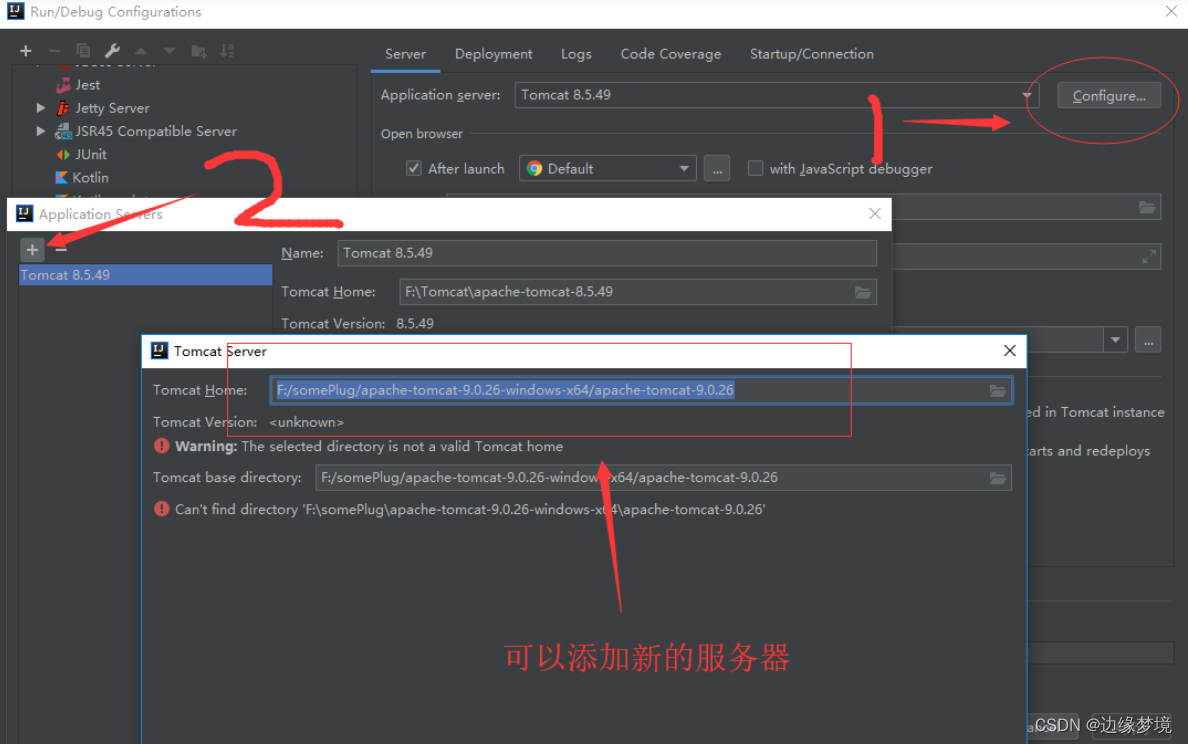Click error icon beside Can't find directory
The height and width of the screenshot is (744, 1188).
click(x=161, y=508)
